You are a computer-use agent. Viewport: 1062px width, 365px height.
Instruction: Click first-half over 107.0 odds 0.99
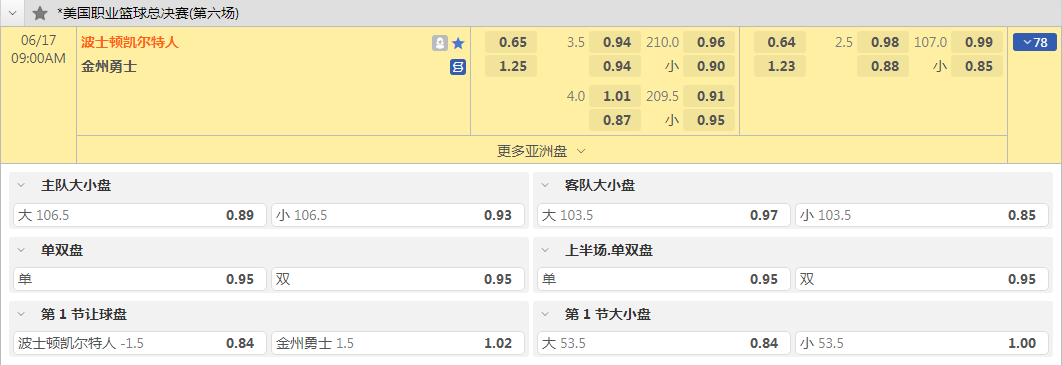977,43
